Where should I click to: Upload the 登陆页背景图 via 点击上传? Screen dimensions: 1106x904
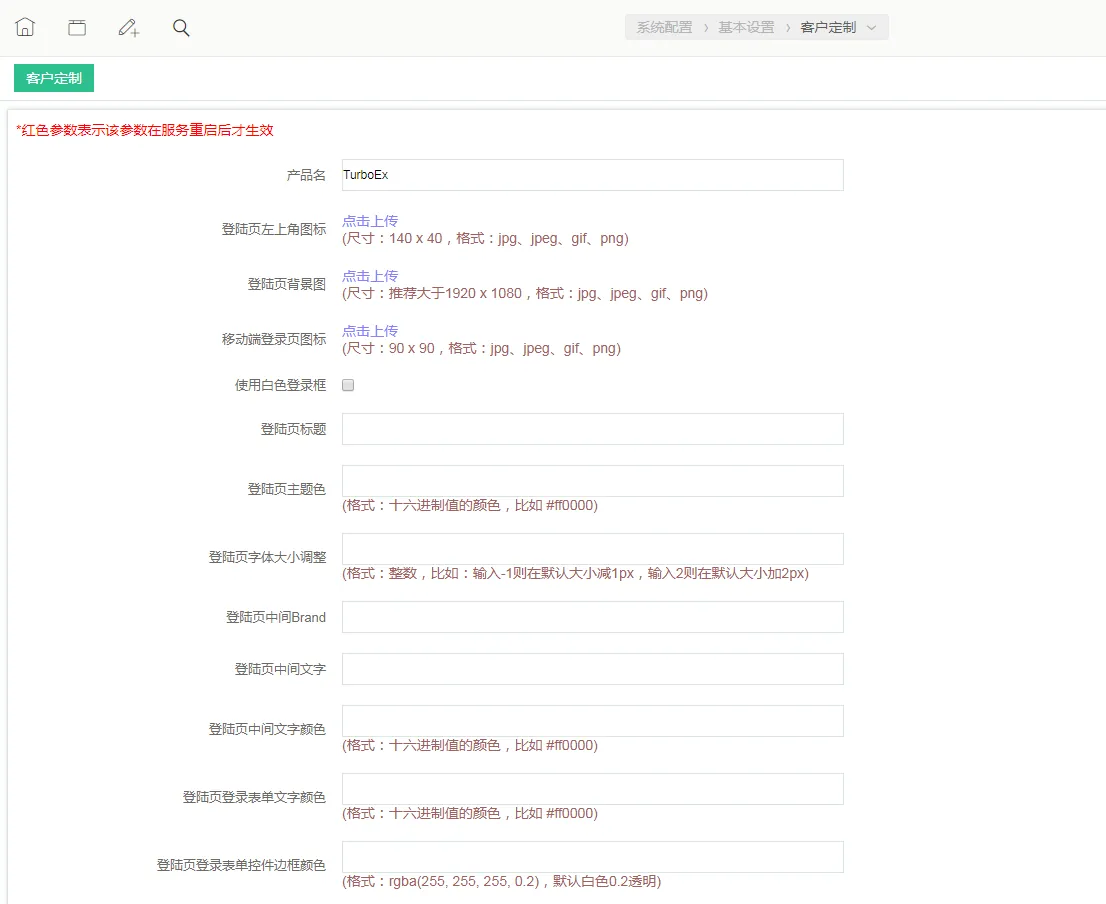pyautogui.click(x=370, y=276)
